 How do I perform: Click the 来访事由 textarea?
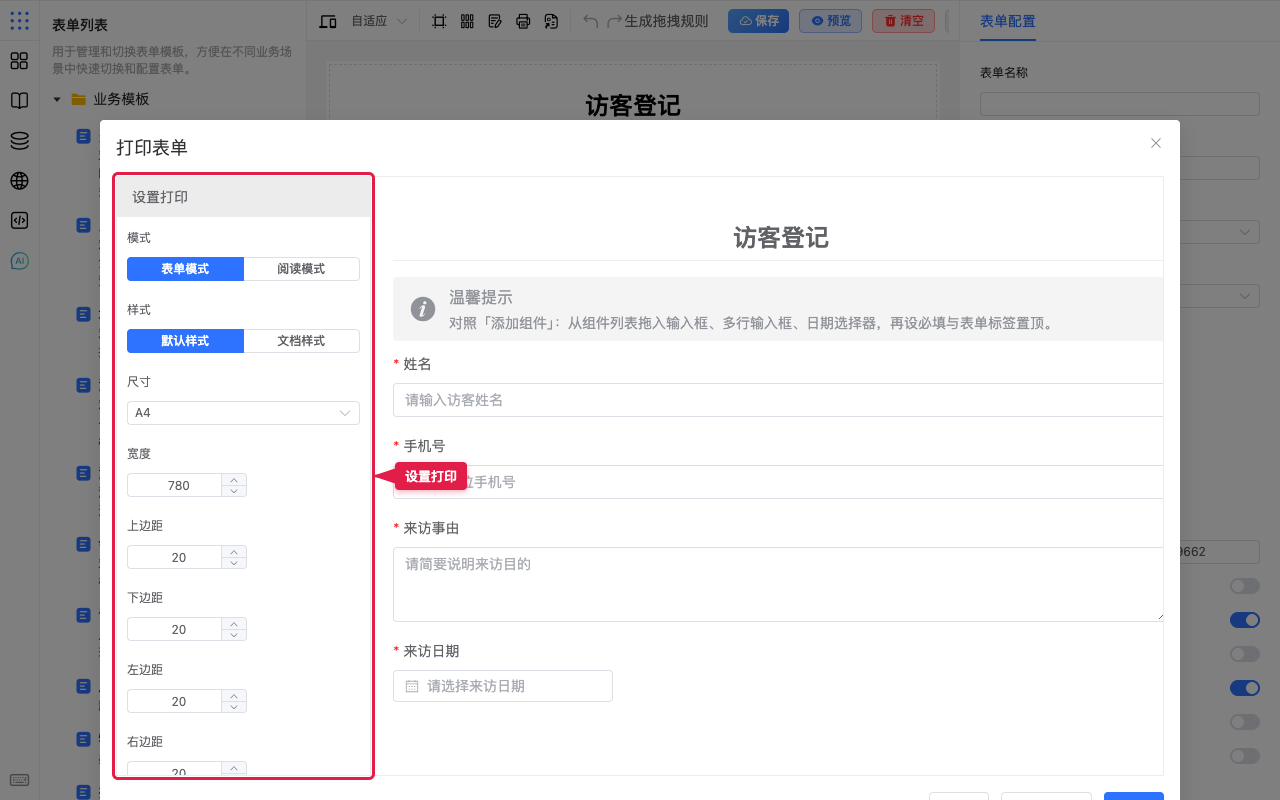pyautogui.click(x=778, y=584)
